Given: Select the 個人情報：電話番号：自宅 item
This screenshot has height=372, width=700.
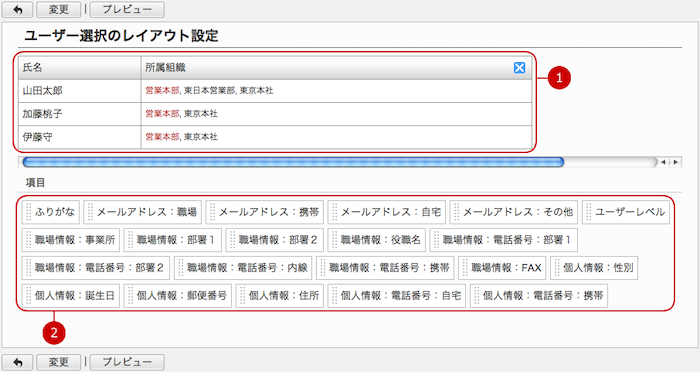Looking at the screenshot, I should (x=396, y=296).
